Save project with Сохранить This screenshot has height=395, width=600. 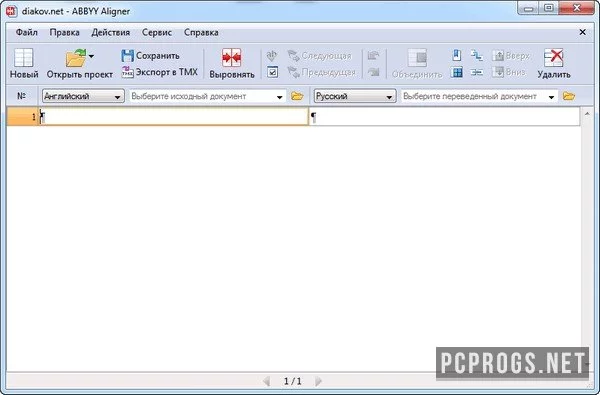click(150, 55)
